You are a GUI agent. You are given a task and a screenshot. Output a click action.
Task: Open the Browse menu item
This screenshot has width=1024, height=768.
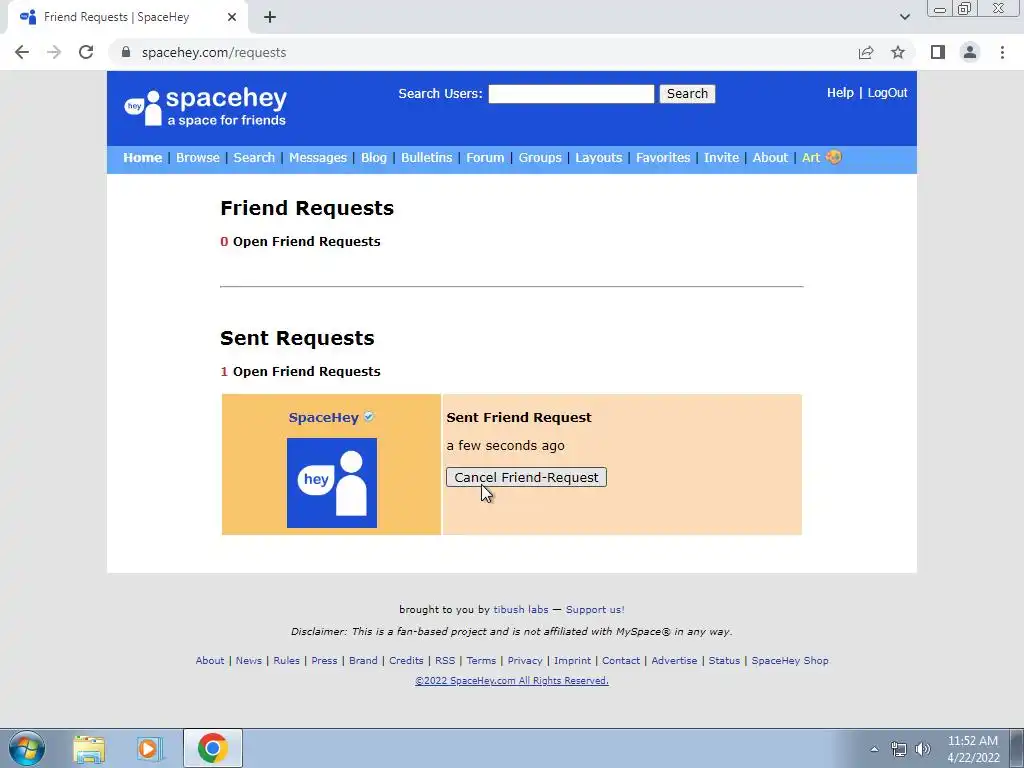[x=198, y=157]
